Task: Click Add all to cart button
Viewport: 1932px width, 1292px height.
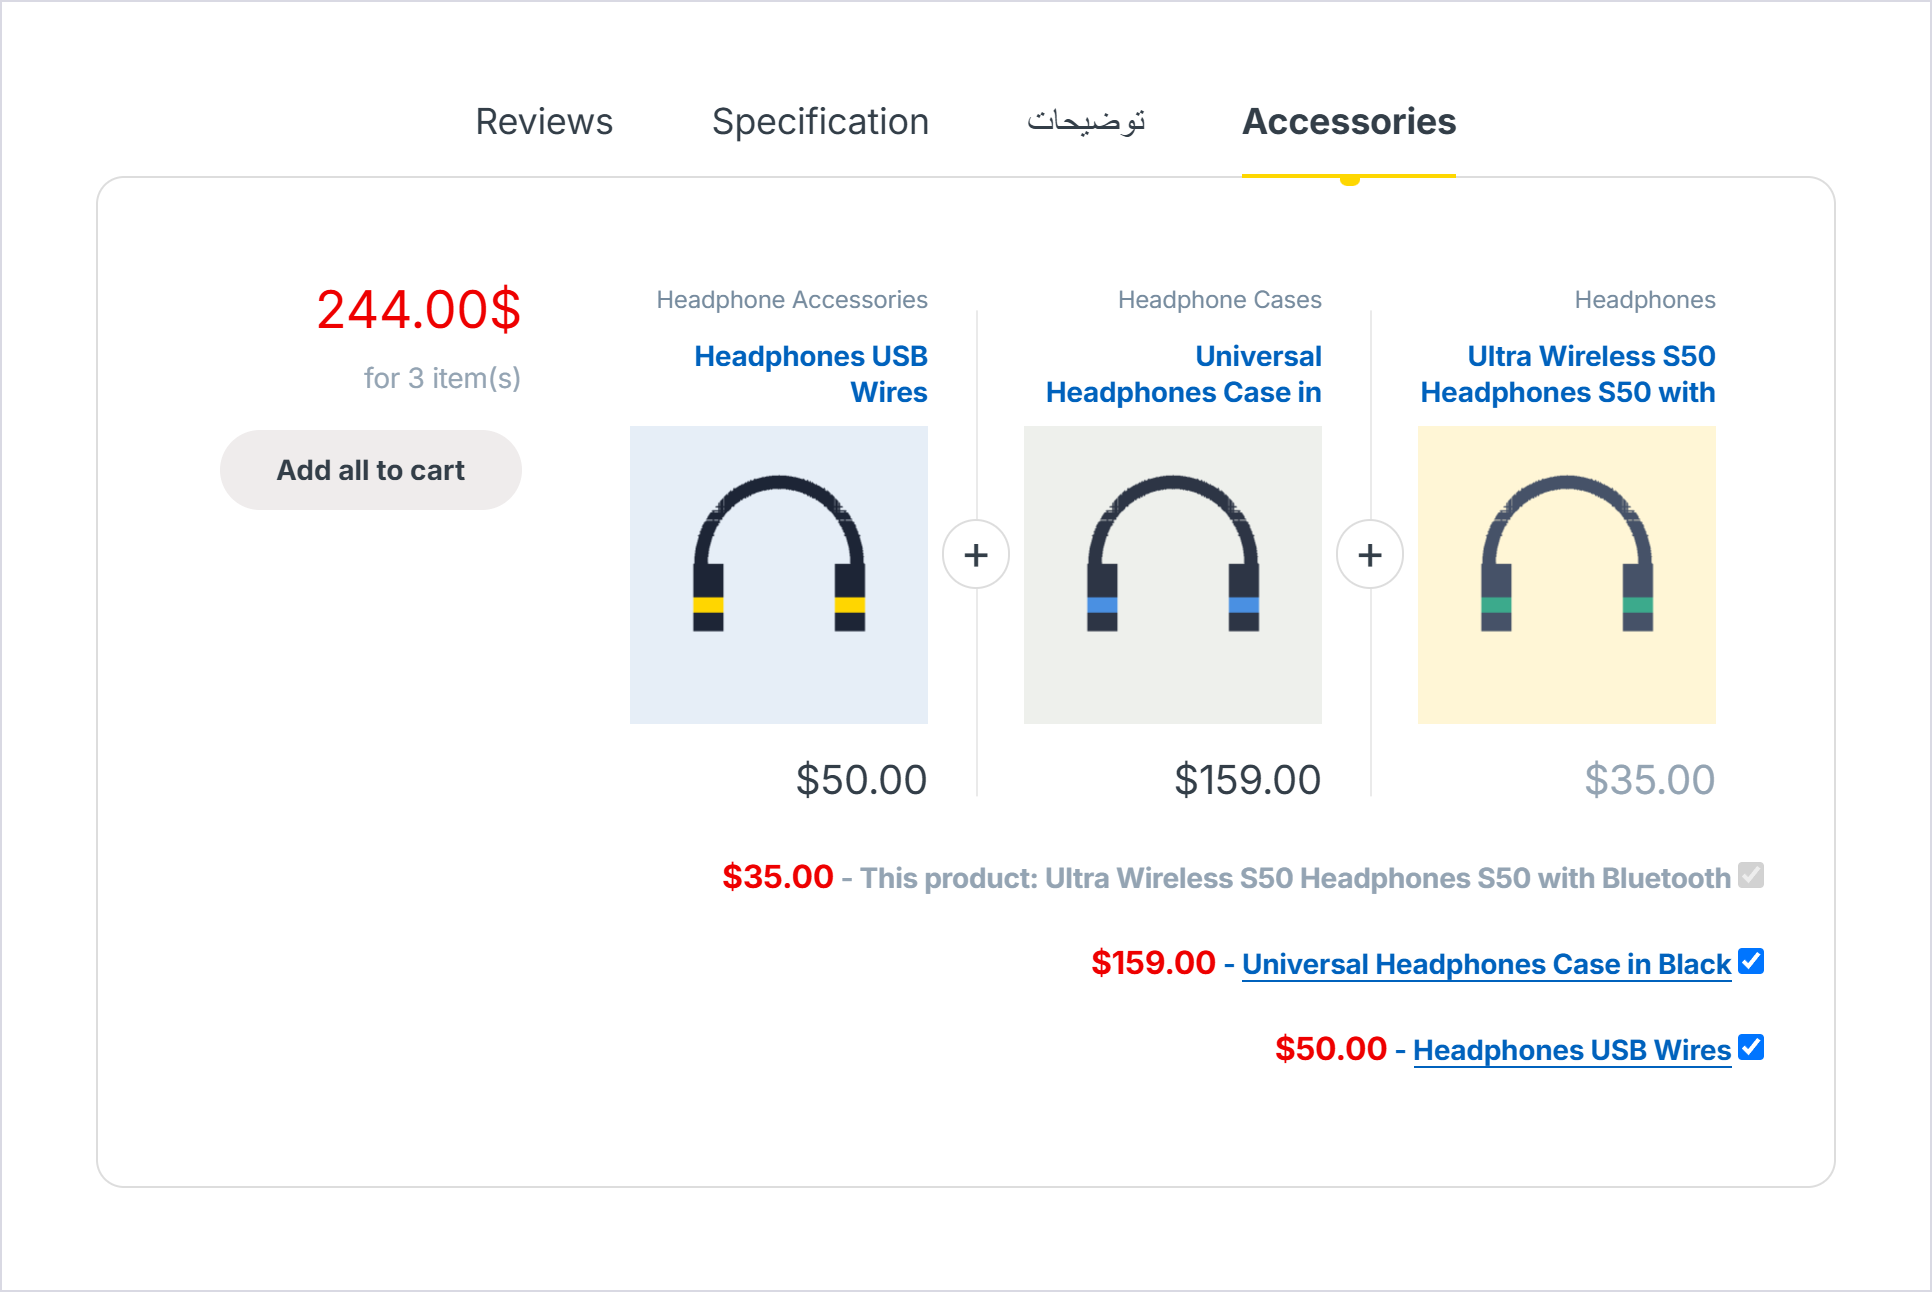Action: coord(371,470)
